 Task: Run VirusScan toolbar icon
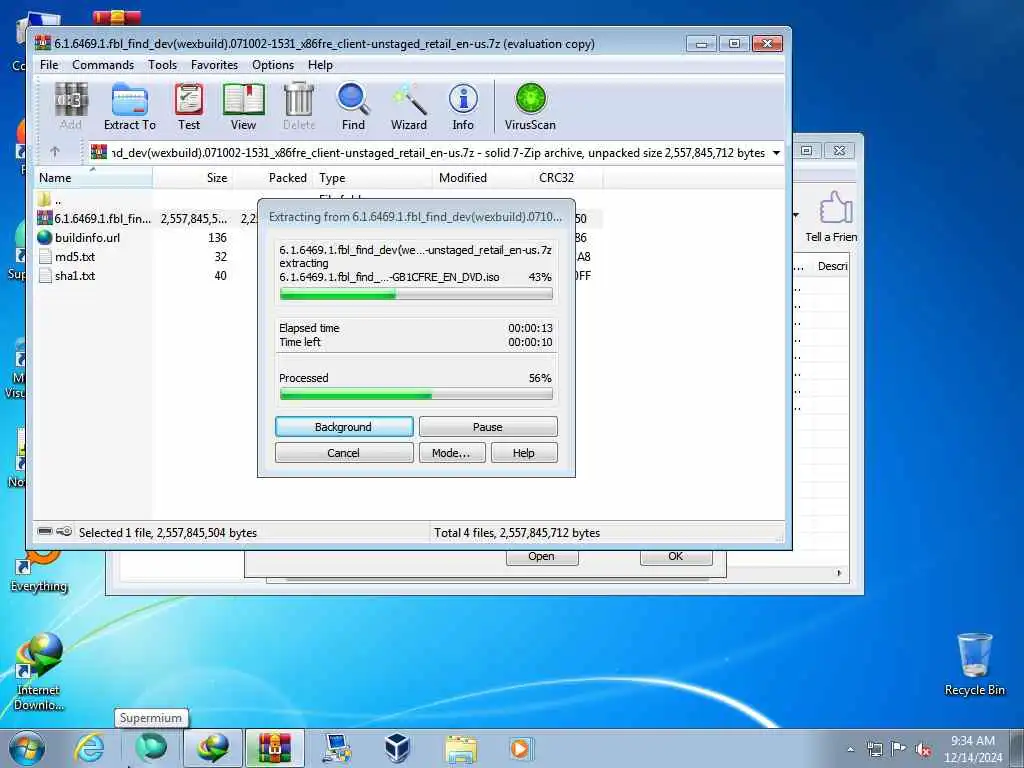pyautogui.click(x=530, y=107)
